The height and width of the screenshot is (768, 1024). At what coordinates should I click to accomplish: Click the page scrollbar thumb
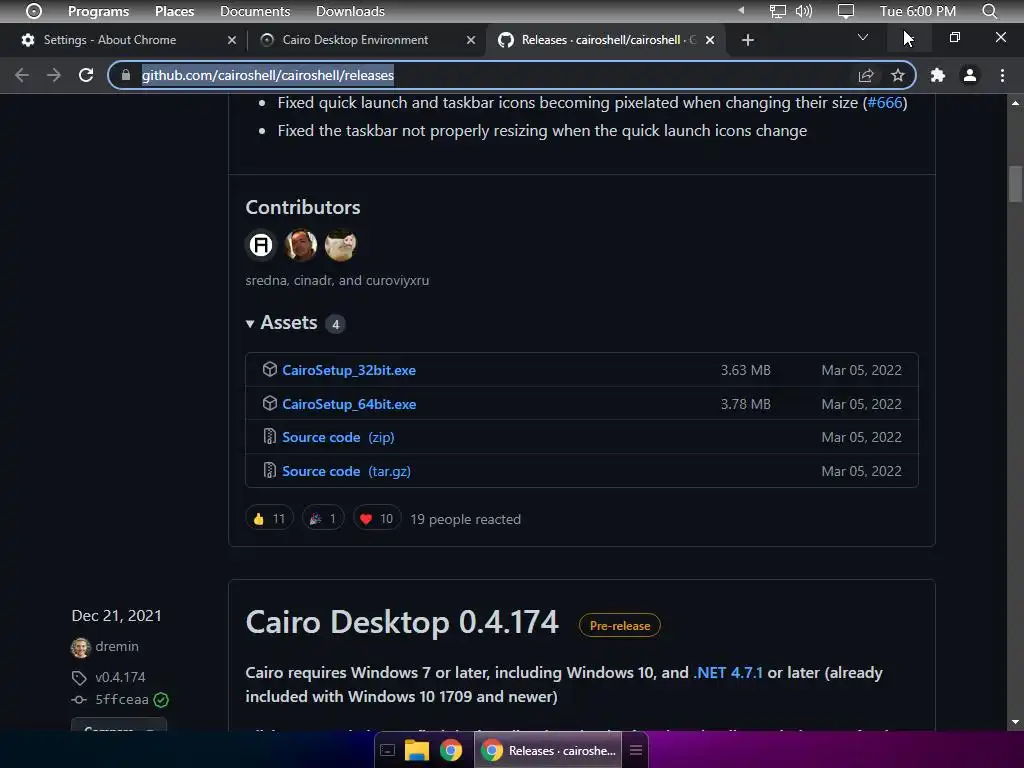pyautogui.click(x=1015, y=184)
